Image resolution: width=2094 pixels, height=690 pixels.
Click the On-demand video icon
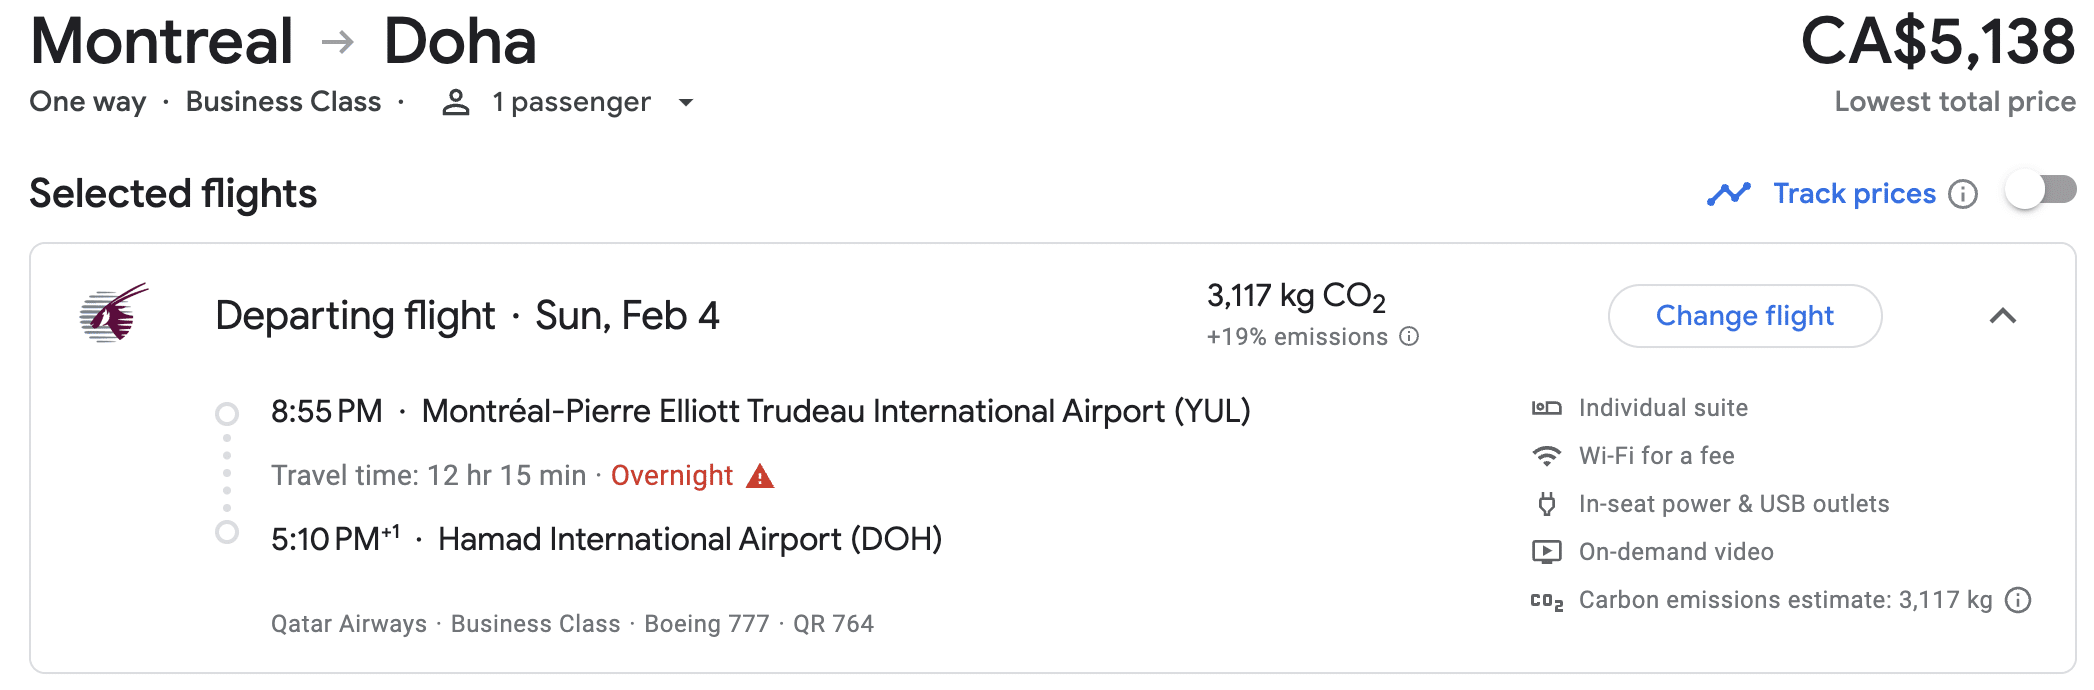1546,552
